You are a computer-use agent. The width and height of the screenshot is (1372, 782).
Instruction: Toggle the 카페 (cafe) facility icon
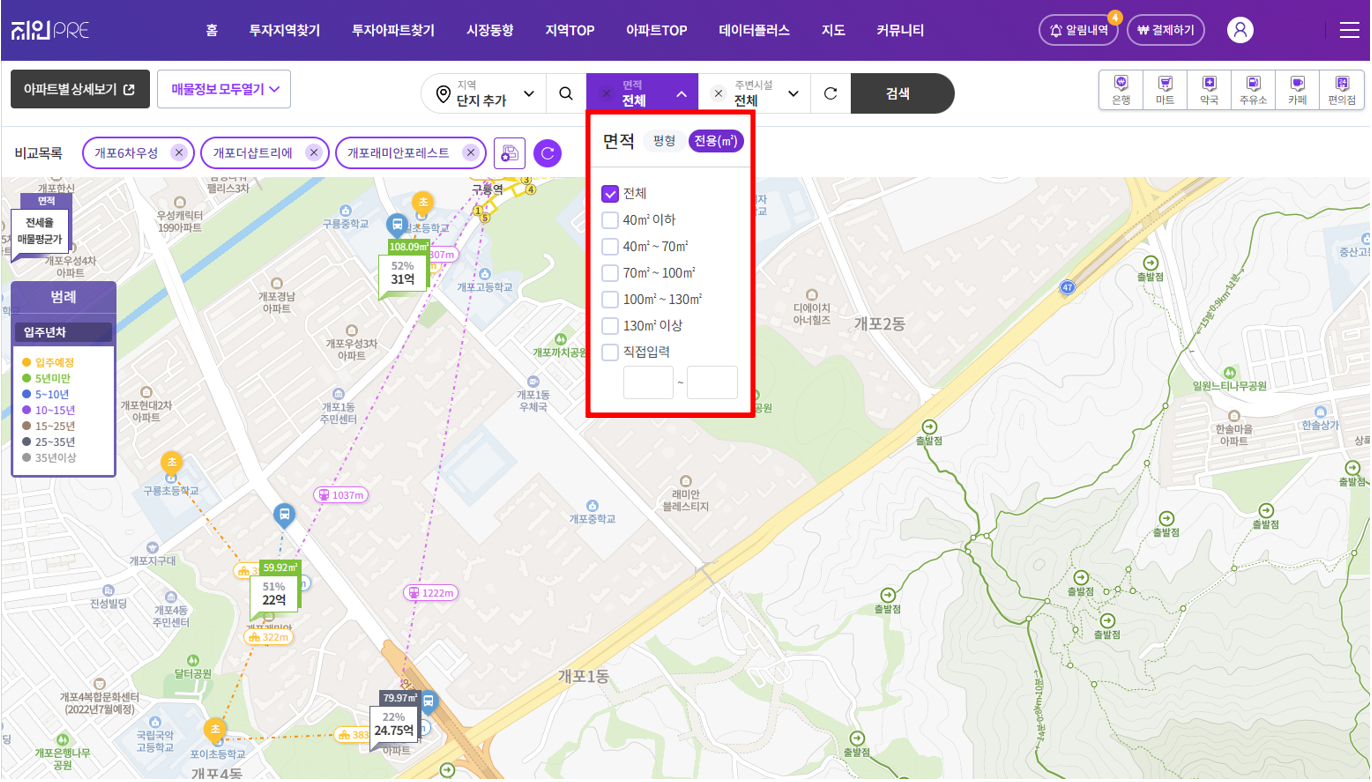click(1297, 90)
